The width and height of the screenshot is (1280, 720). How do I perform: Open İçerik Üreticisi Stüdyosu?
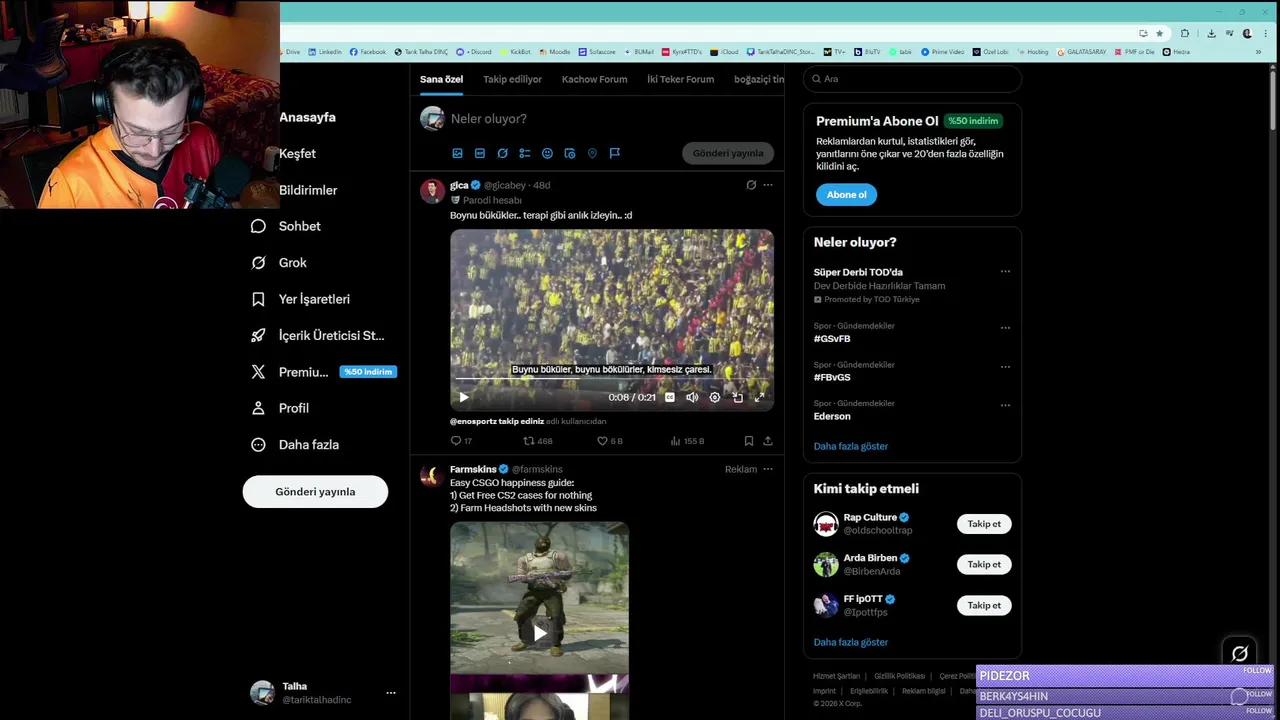point(317,335)
